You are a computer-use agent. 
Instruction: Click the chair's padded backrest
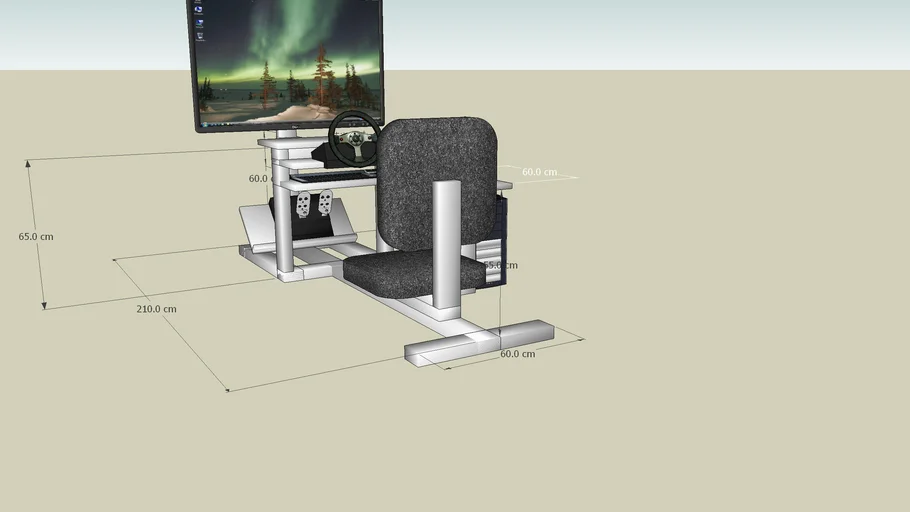point(436,183)
